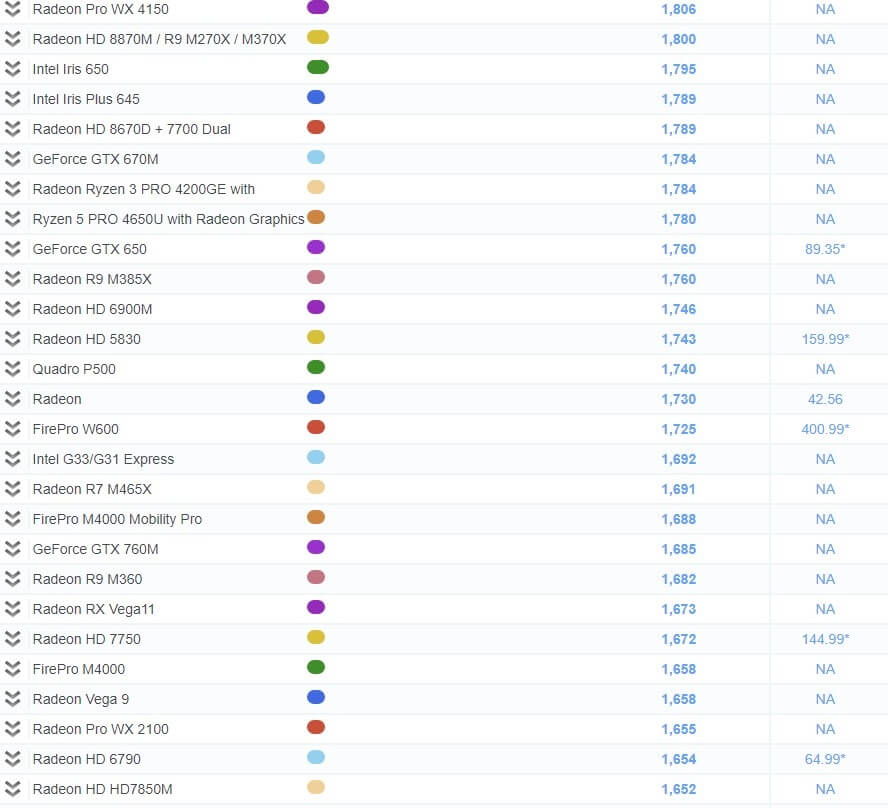Screen dimensions: 888x808
Task: Expand the Radeon Vega 9 row chevron
Action: click(12, 699)
